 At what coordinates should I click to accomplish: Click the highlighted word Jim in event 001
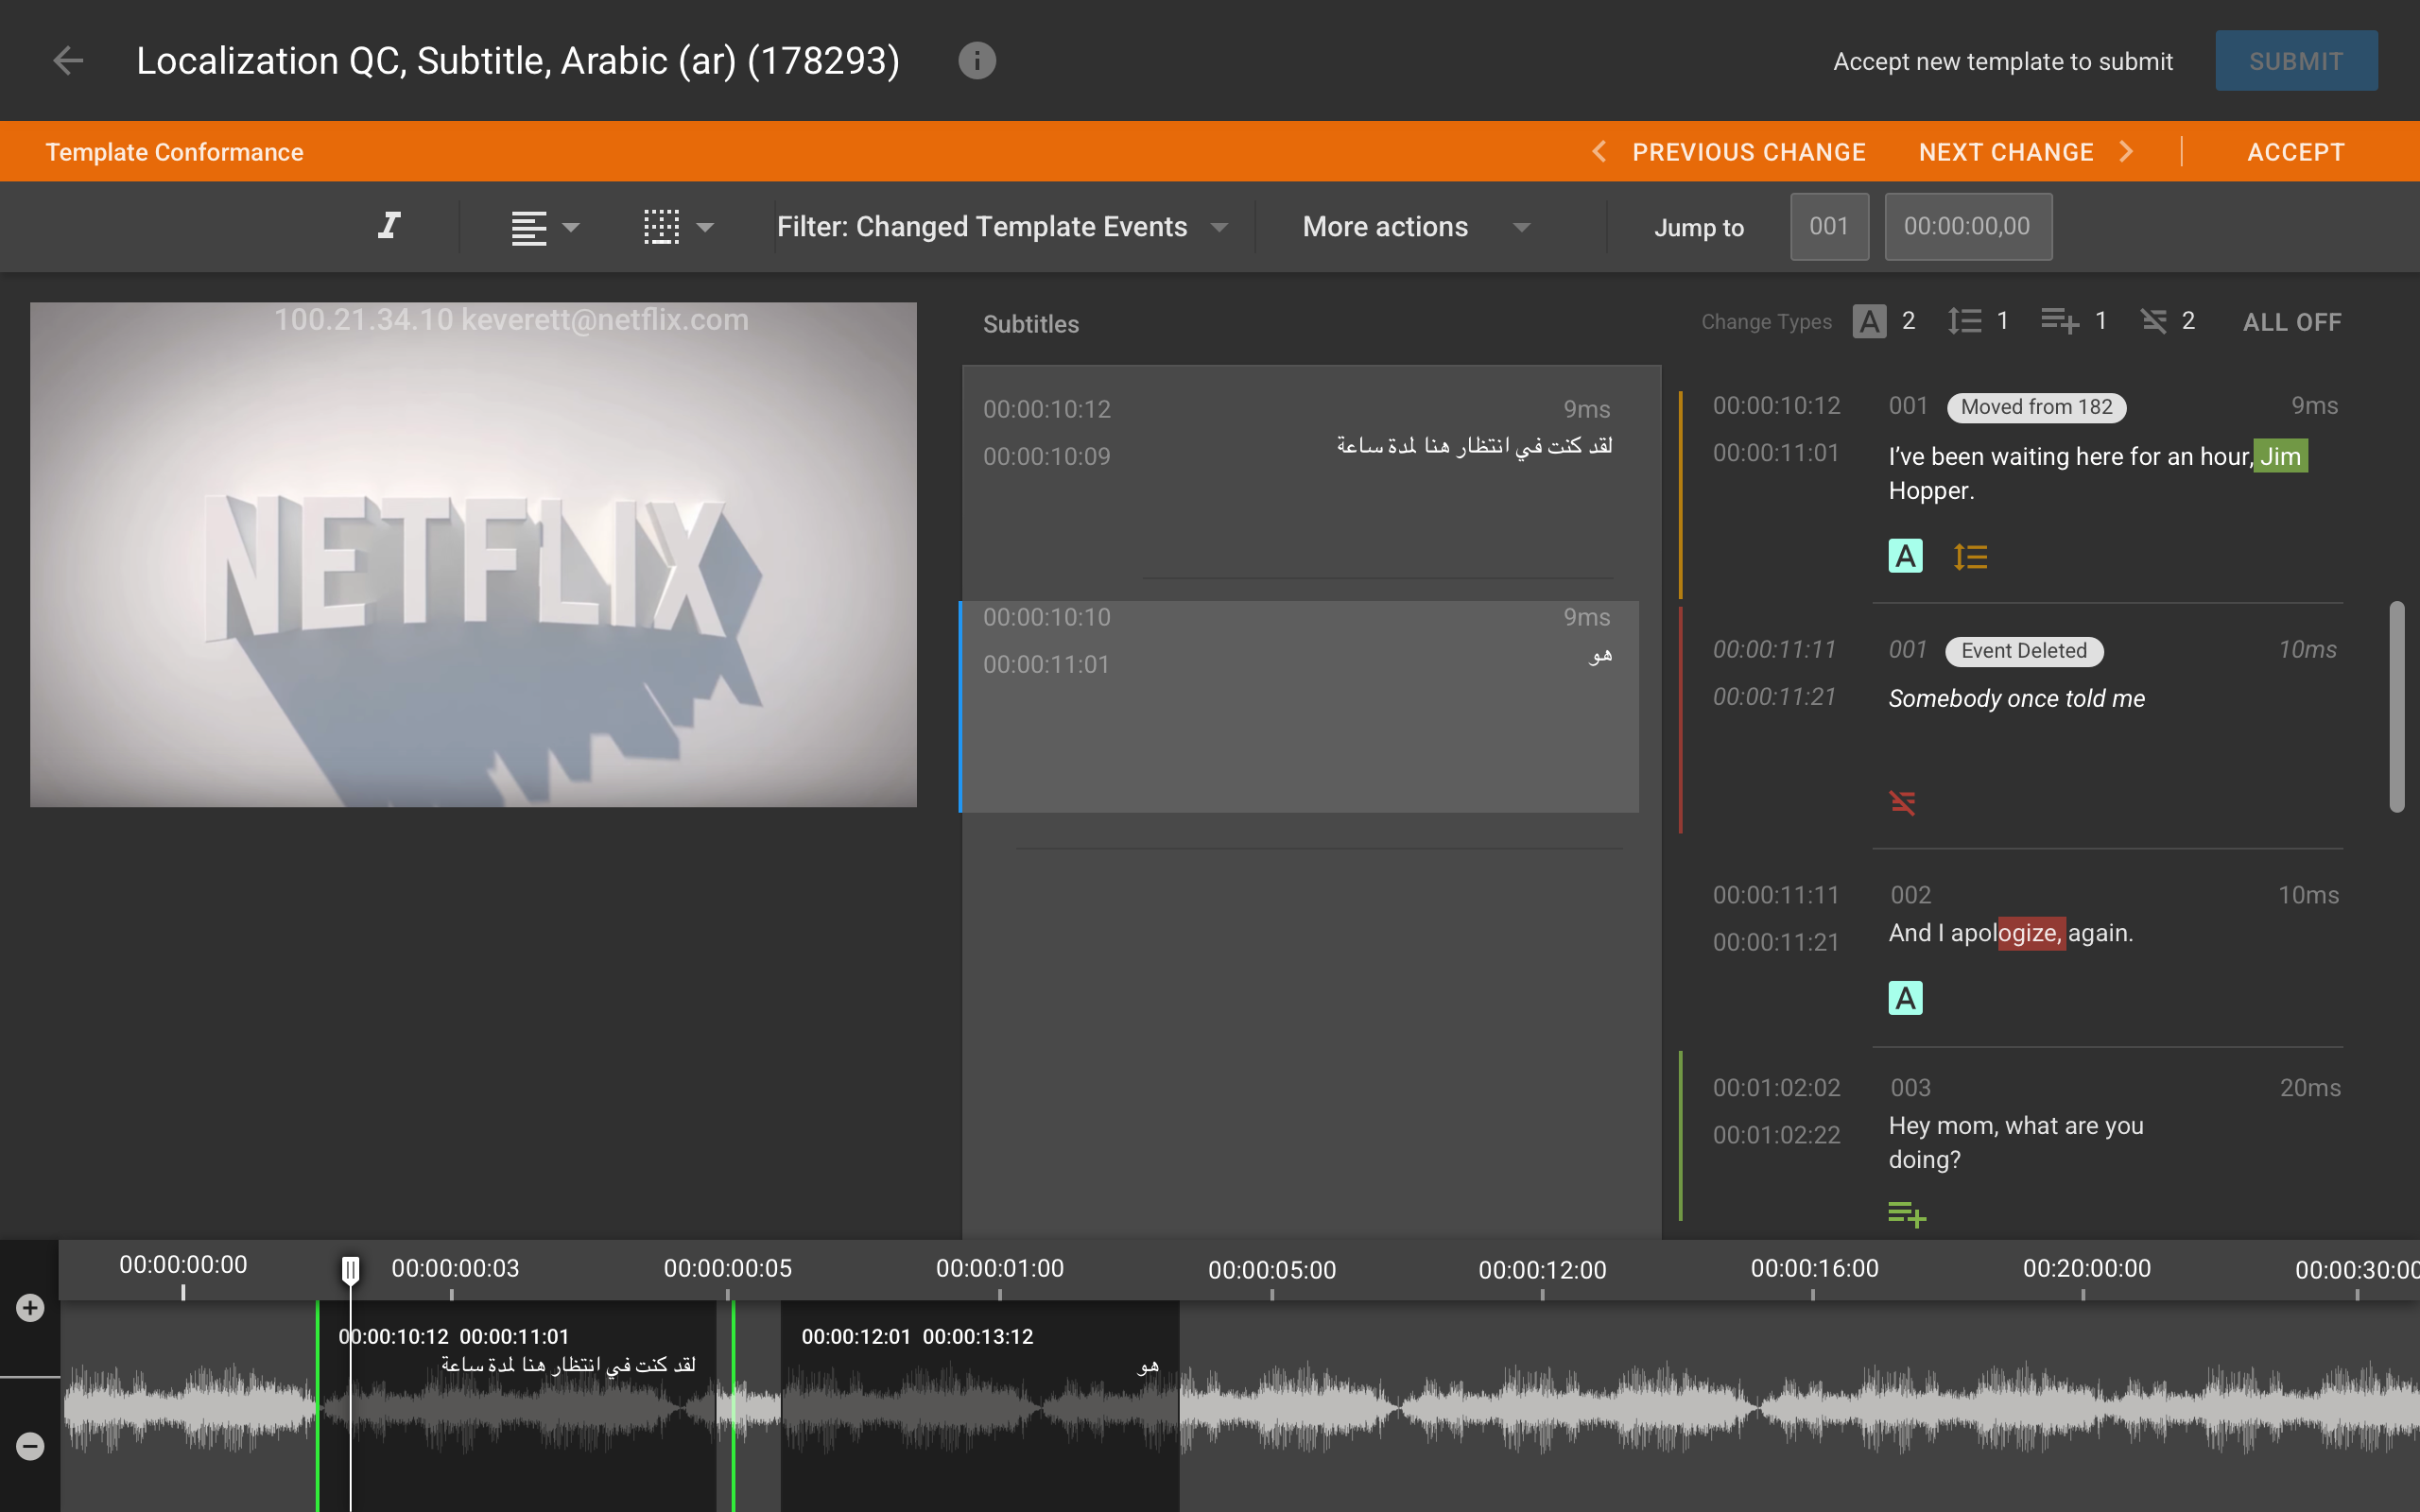tap(2280, 456)
